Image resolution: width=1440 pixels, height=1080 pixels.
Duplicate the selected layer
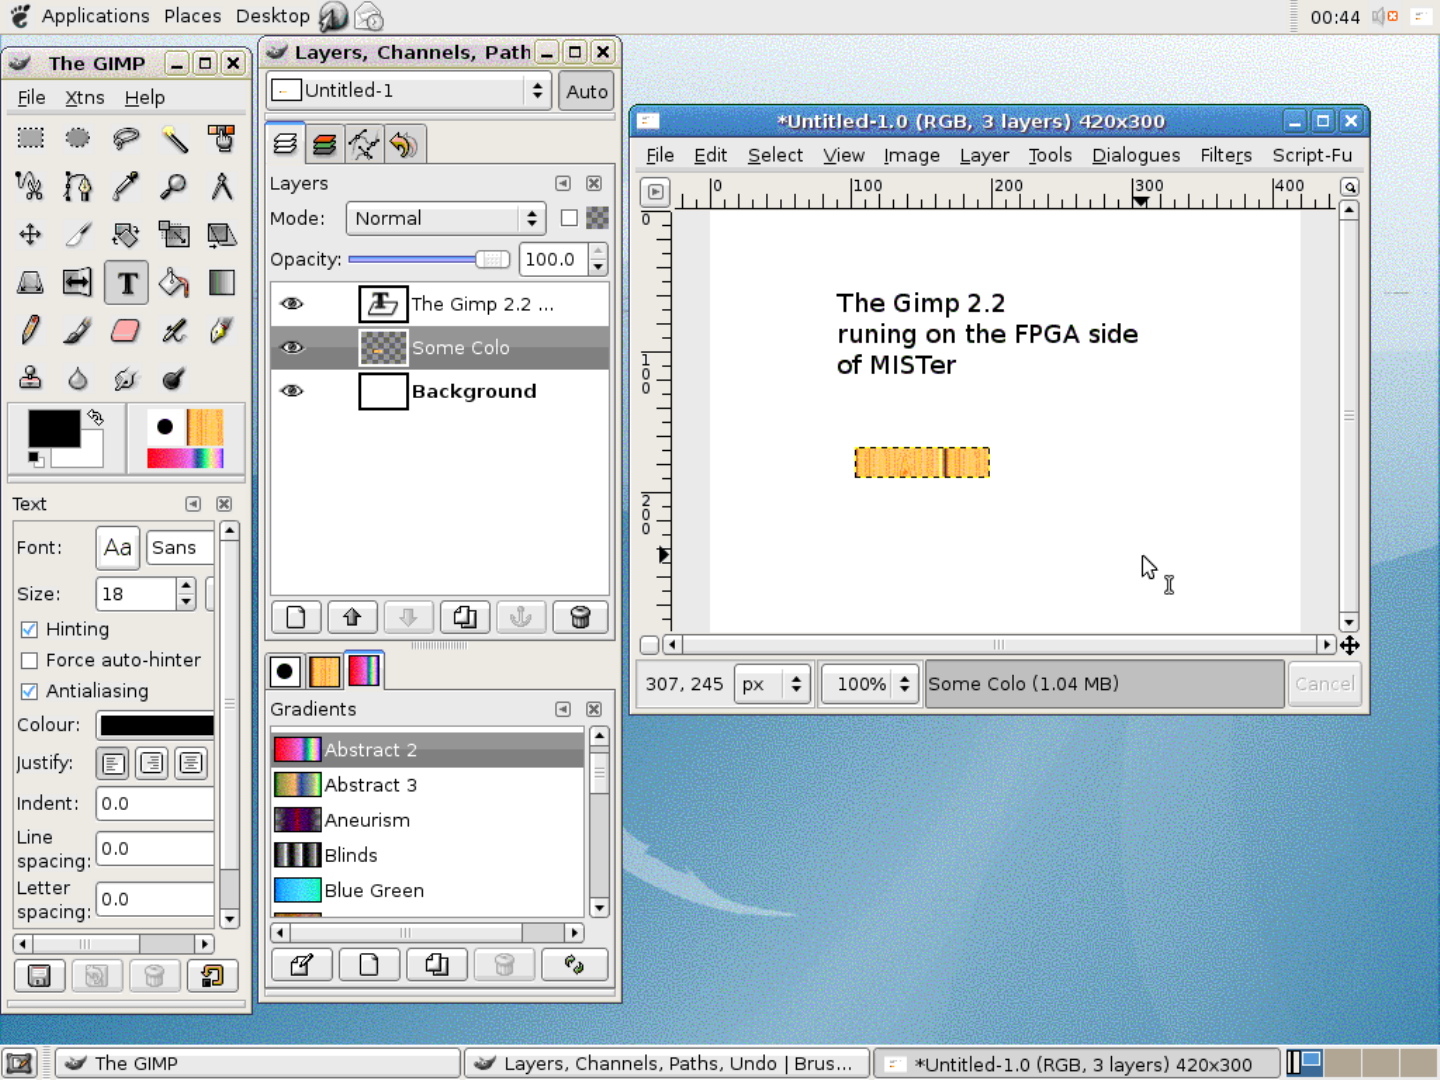click(465, 617)
